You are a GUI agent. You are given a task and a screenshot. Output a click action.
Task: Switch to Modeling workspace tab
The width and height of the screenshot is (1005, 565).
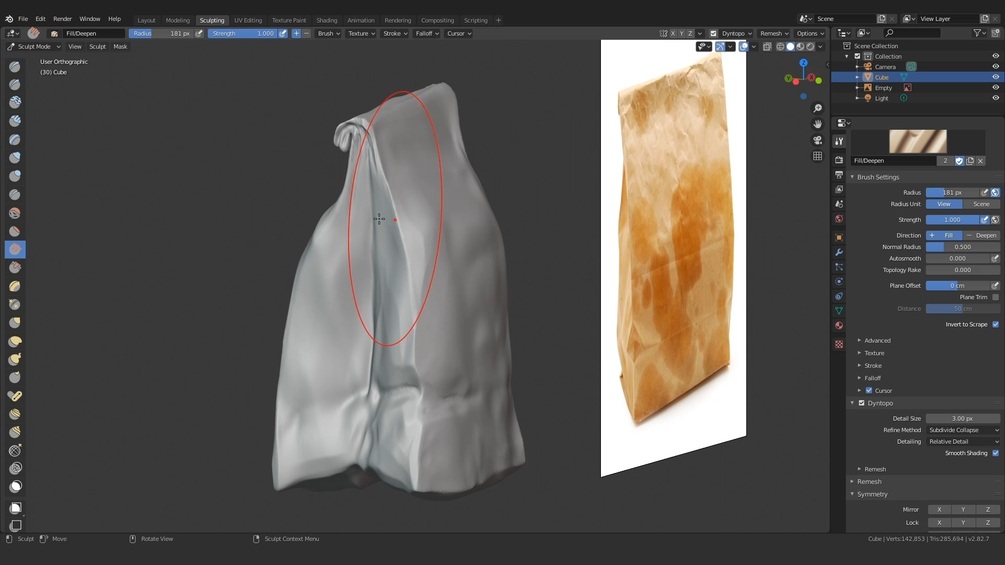[x=178, y=20]
